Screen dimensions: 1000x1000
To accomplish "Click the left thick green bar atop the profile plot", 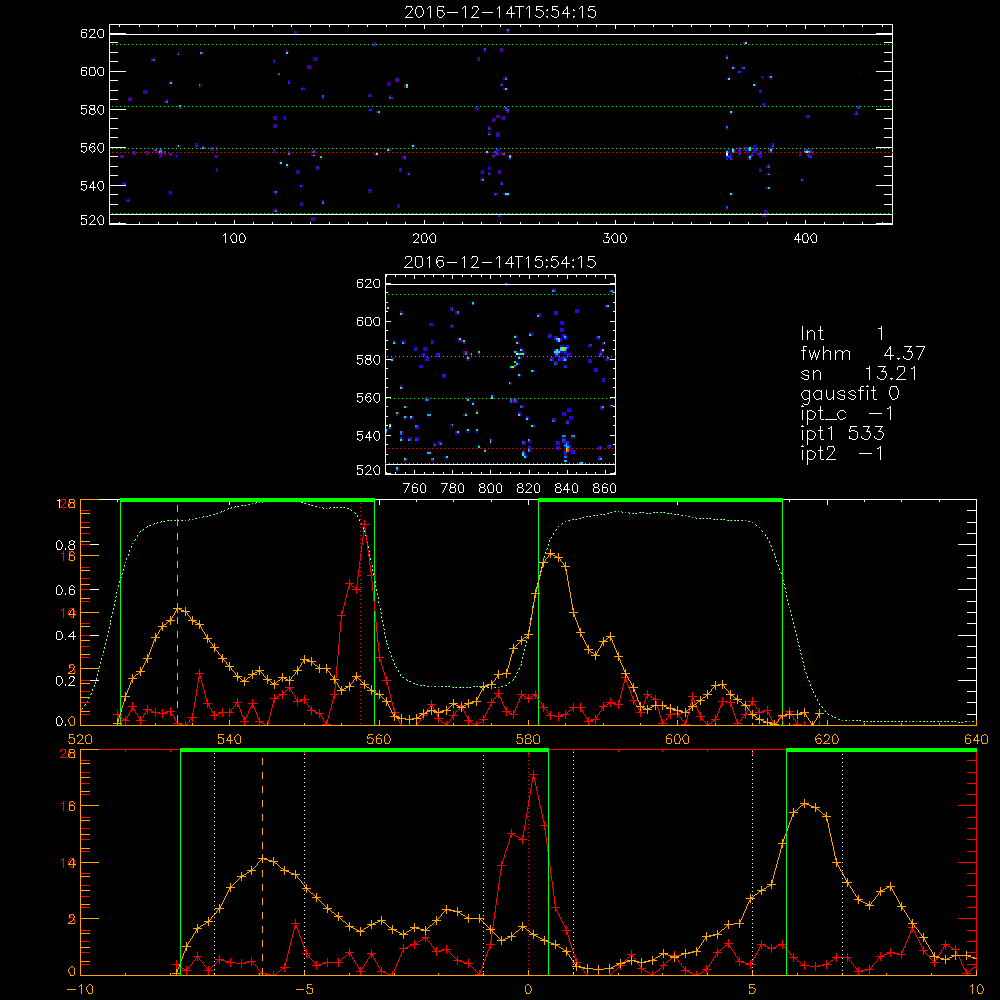I will (247, 500).
